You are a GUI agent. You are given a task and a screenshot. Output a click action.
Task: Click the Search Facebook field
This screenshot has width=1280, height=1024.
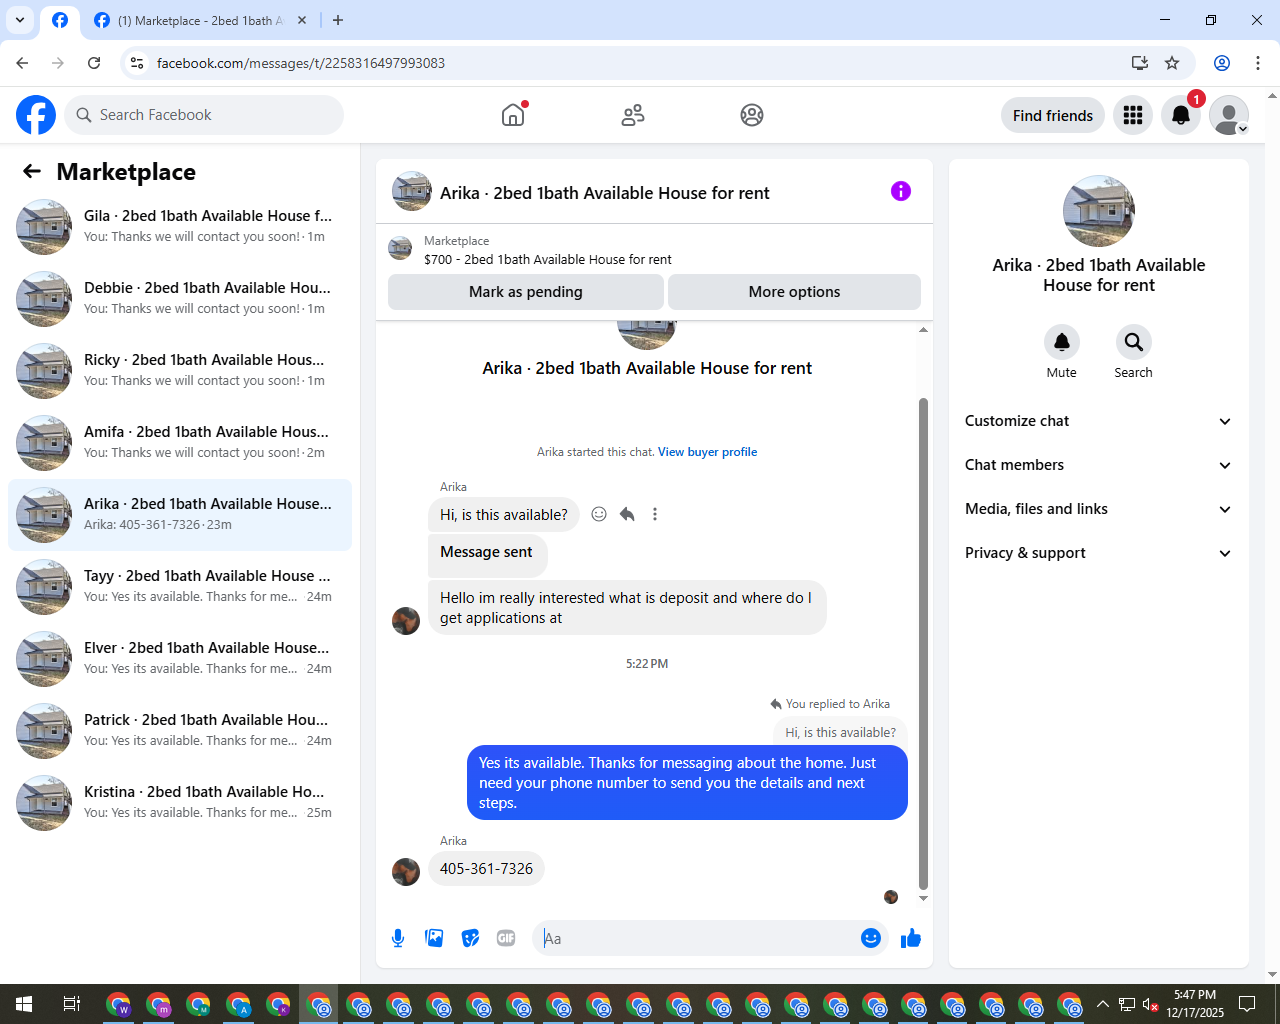[204, 115]
